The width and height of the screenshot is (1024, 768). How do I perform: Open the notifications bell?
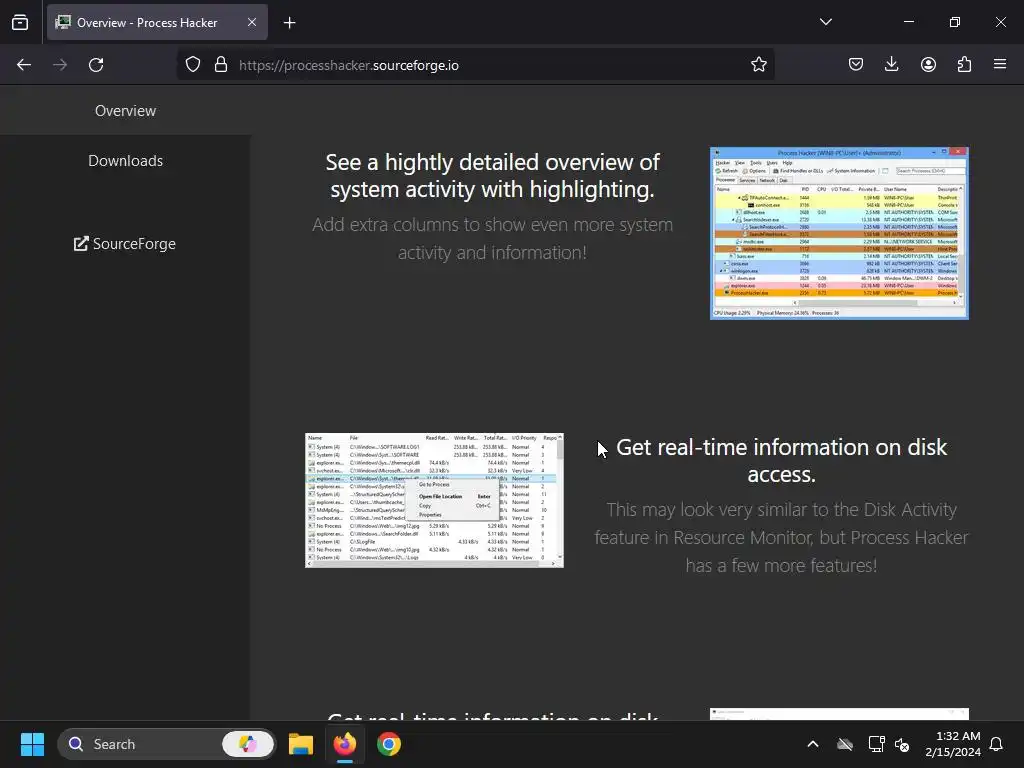(x=996, y=744)
